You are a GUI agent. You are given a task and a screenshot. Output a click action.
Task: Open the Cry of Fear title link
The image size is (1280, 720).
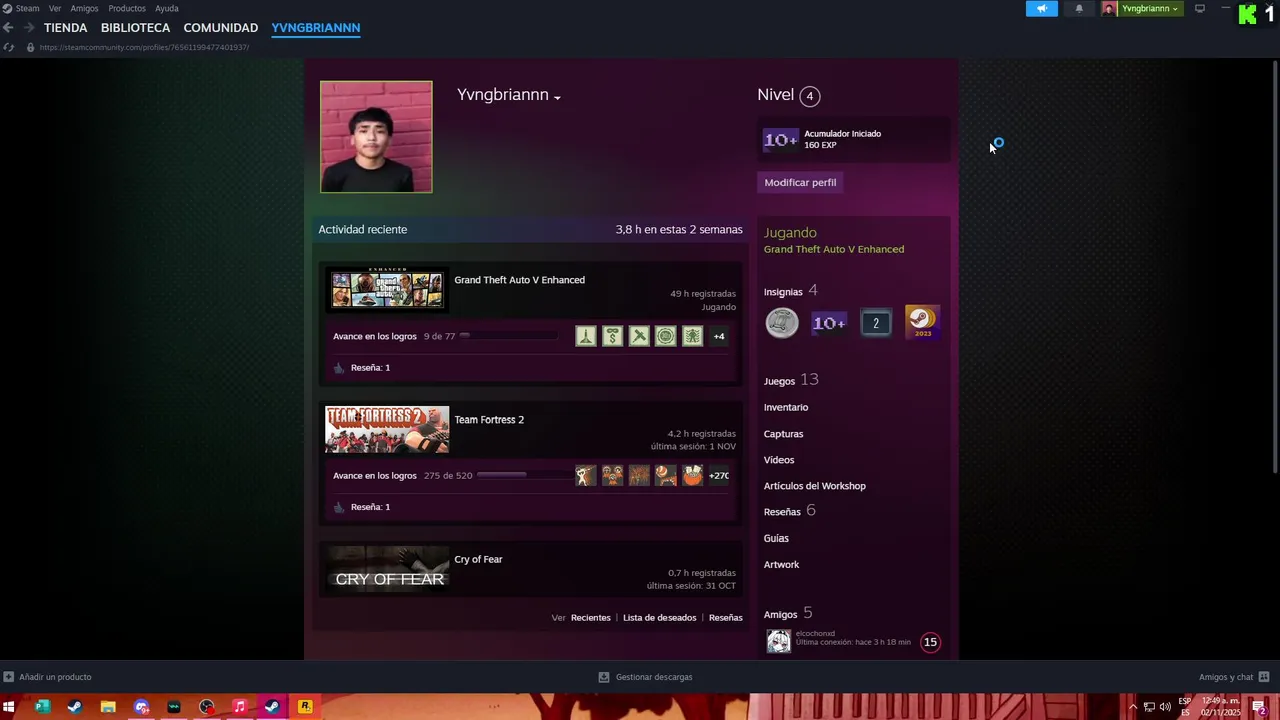[x=478, y=559]
